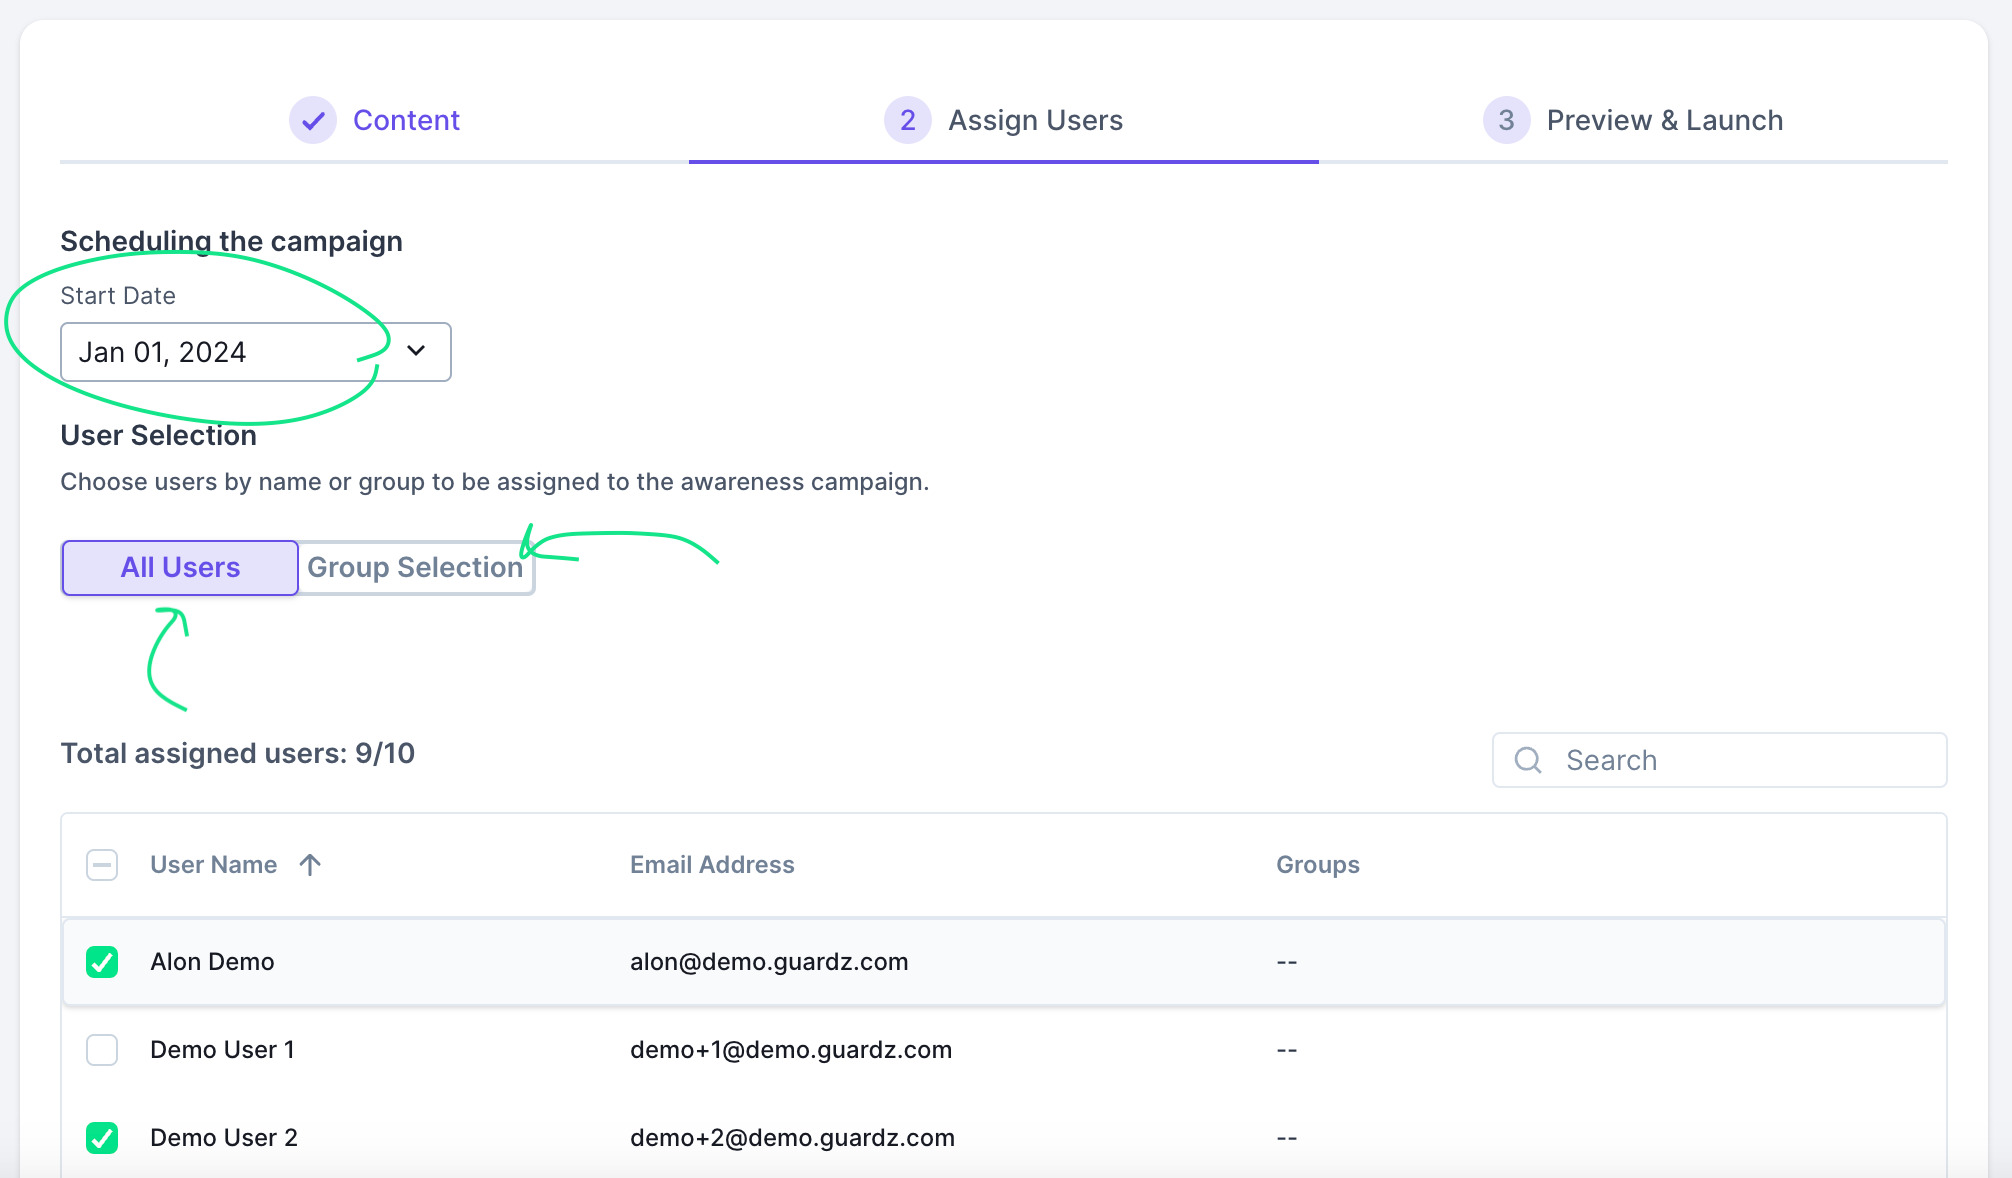Click the sort arrow beside User Name
2012x1178 pixels.
[x=310, y=865]
